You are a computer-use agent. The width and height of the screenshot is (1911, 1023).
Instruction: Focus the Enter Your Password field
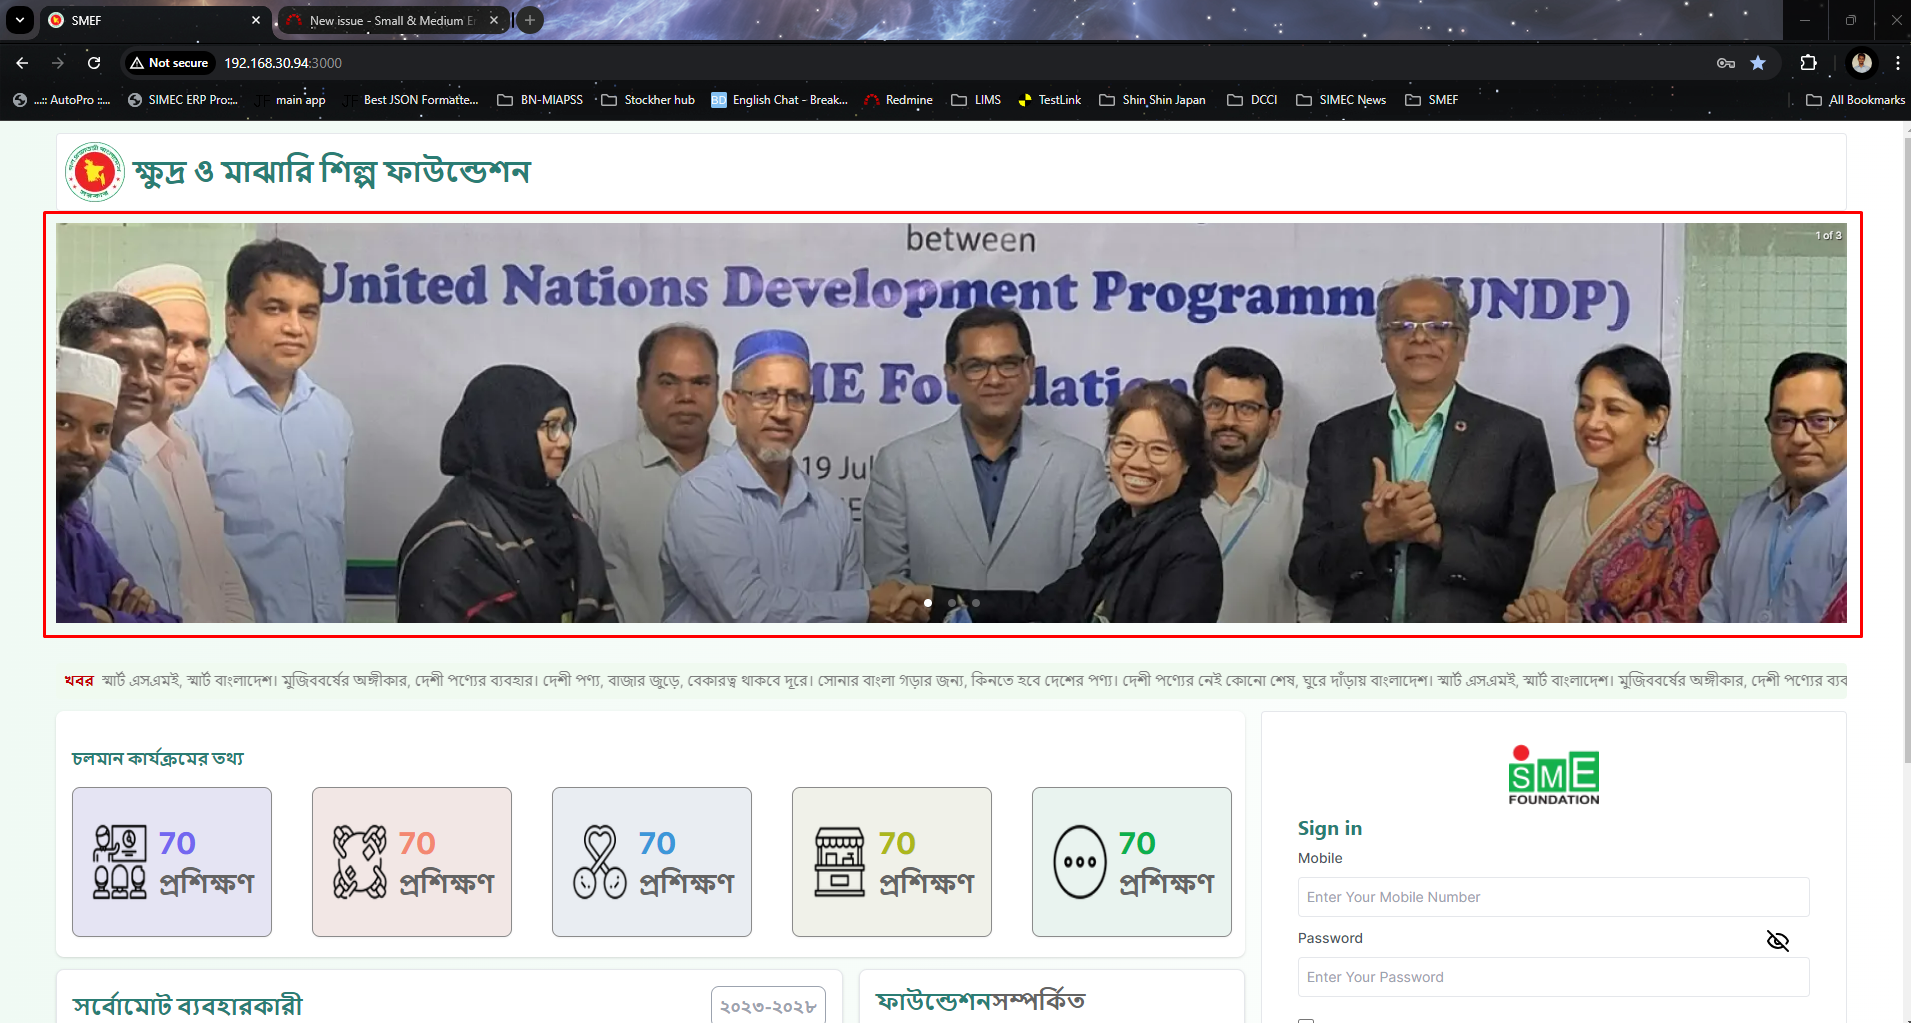coord(1553,977)
